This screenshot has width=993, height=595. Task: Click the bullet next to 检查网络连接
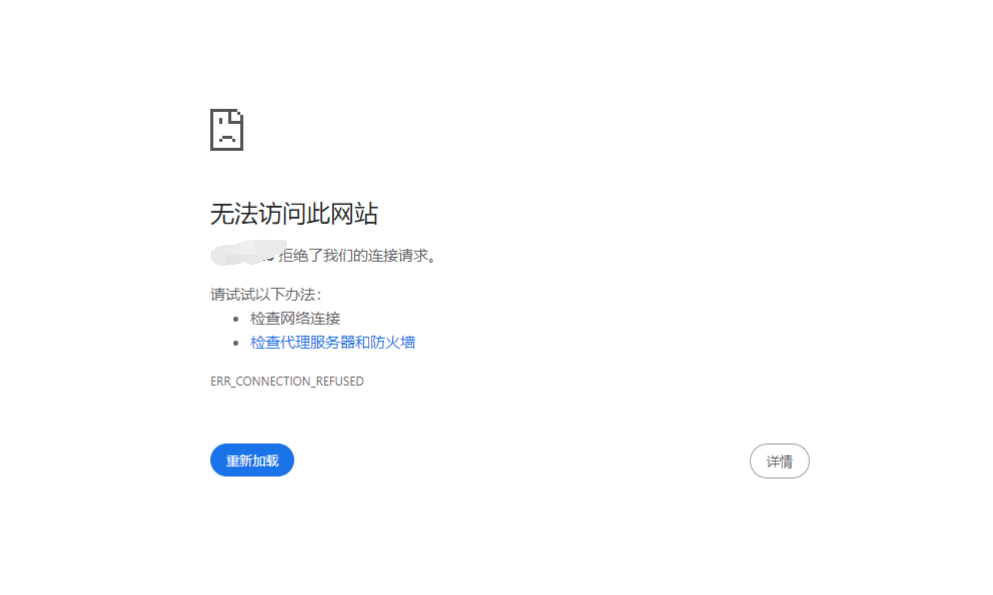coord(236,318)
